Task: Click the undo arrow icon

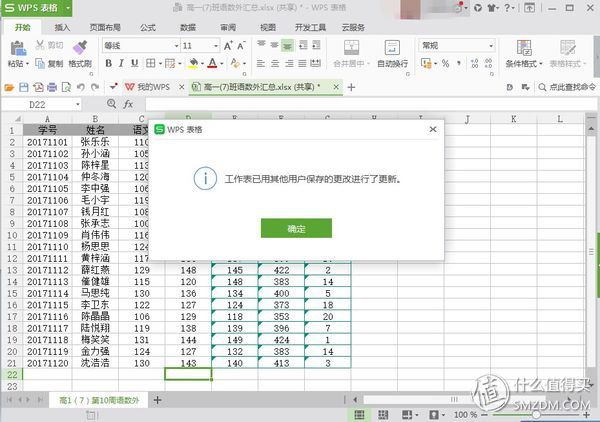Action: [x=80, y=88]
